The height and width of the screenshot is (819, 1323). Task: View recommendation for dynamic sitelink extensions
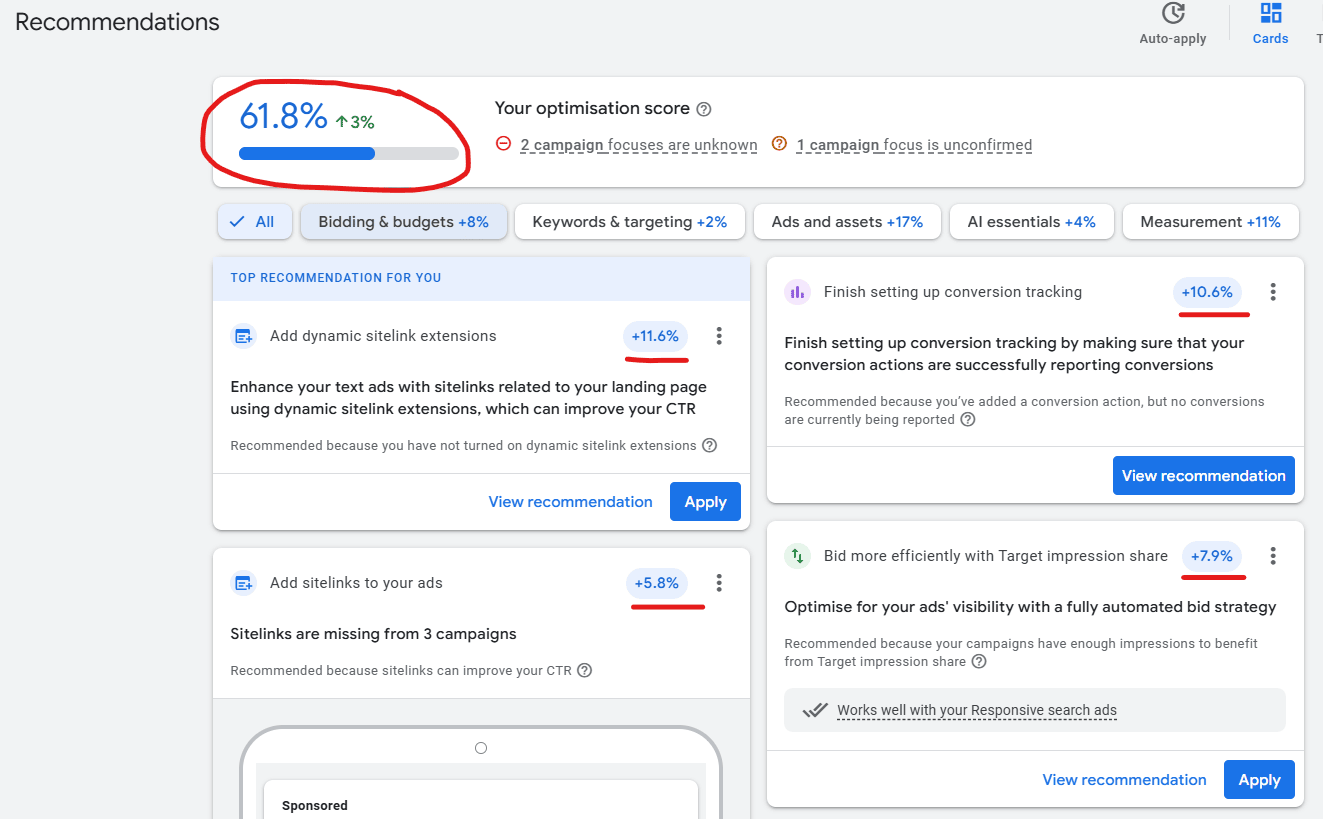(x=570, y=502)
